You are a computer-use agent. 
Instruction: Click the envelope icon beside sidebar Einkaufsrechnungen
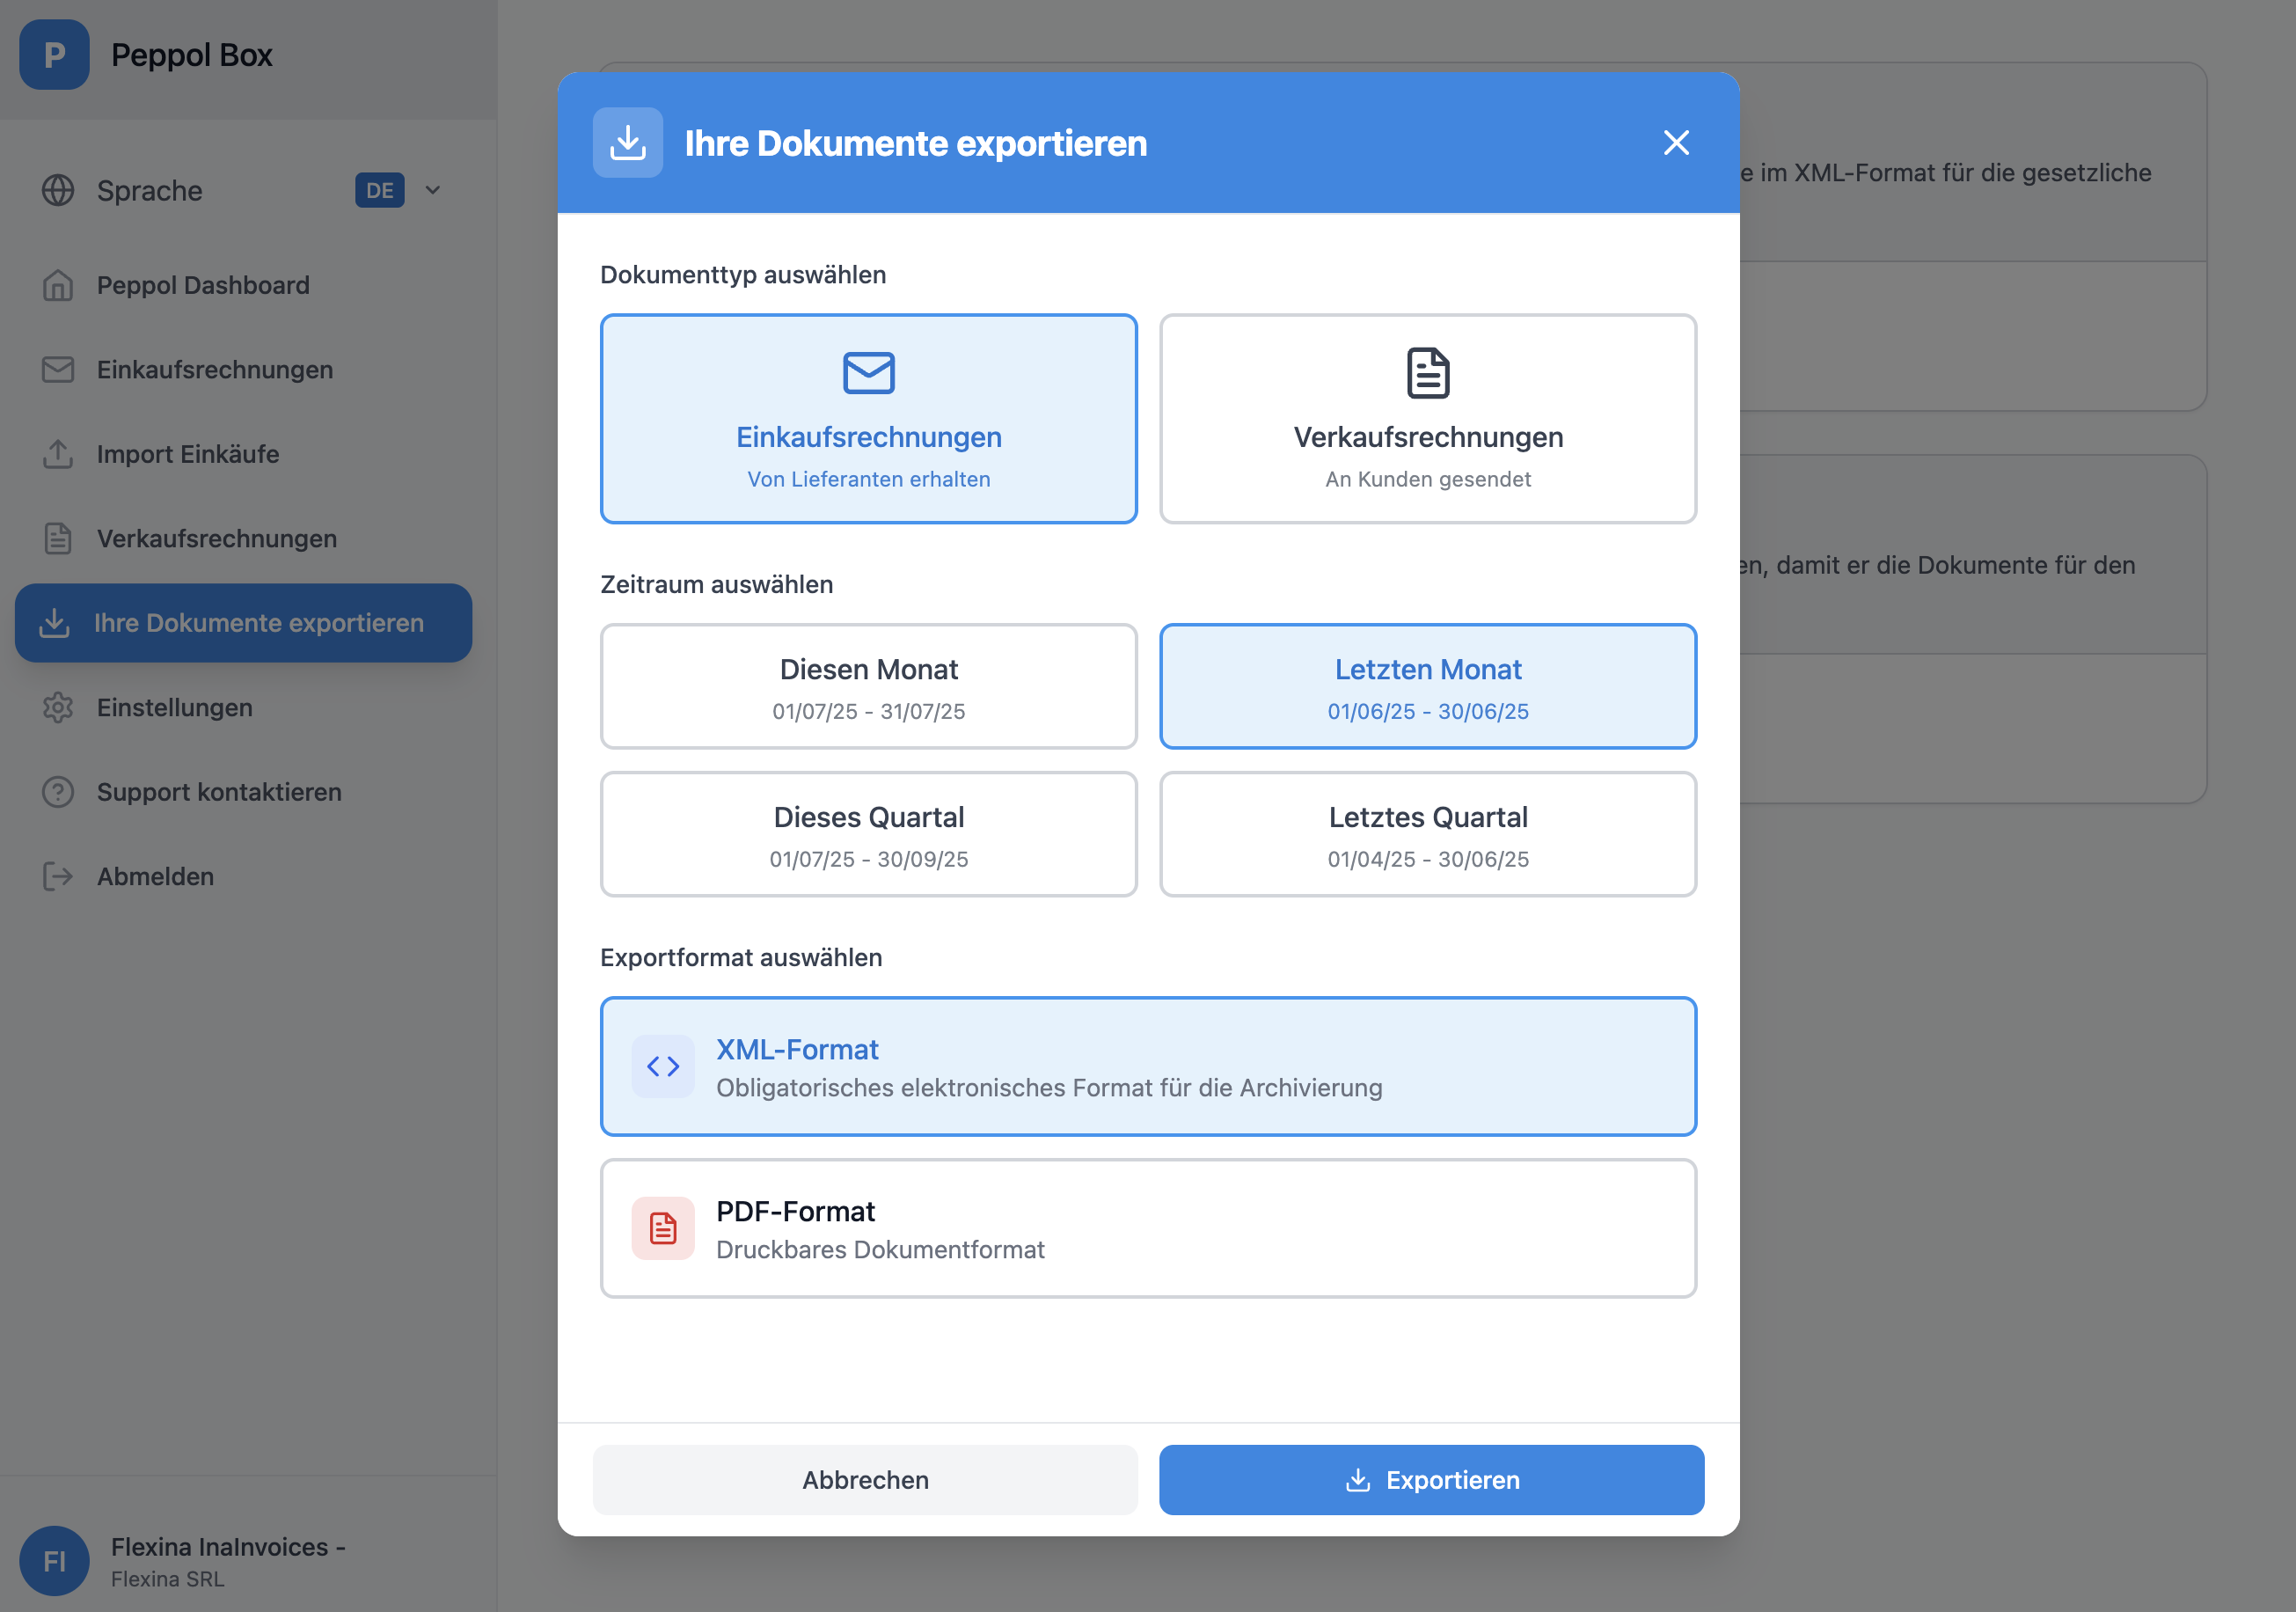pyautogui.click(x=58, y=370)
